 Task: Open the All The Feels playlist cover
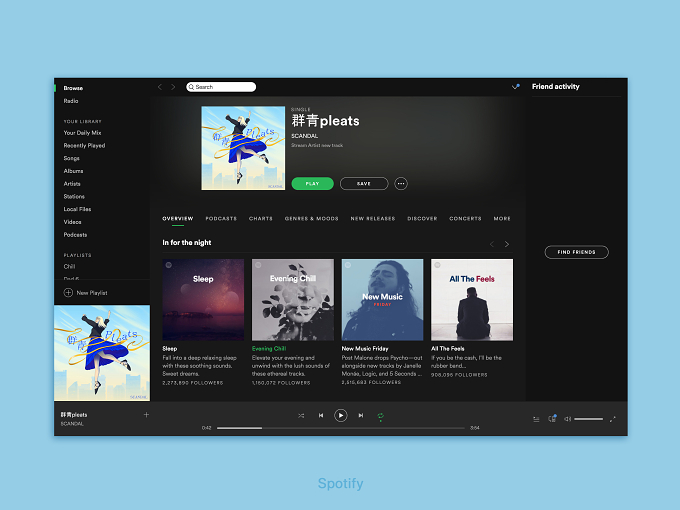pos(472,300)
